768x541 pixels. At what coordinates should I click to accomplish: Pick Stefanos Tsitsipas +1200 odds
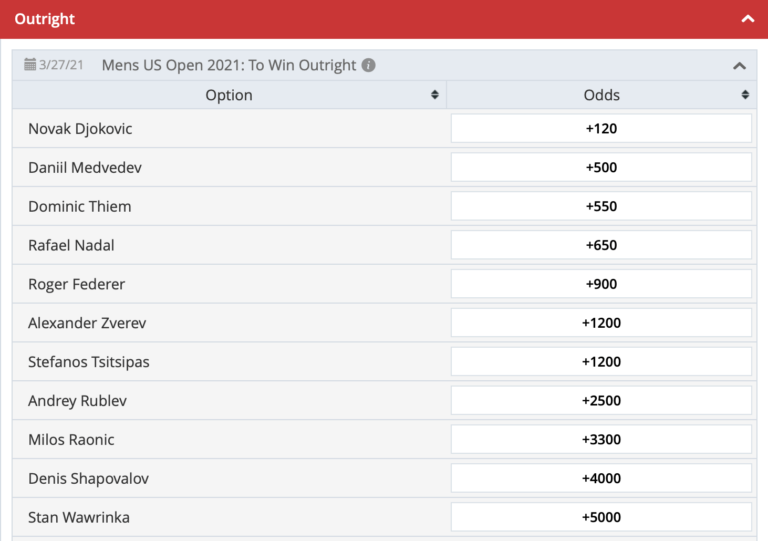[601, 362]
